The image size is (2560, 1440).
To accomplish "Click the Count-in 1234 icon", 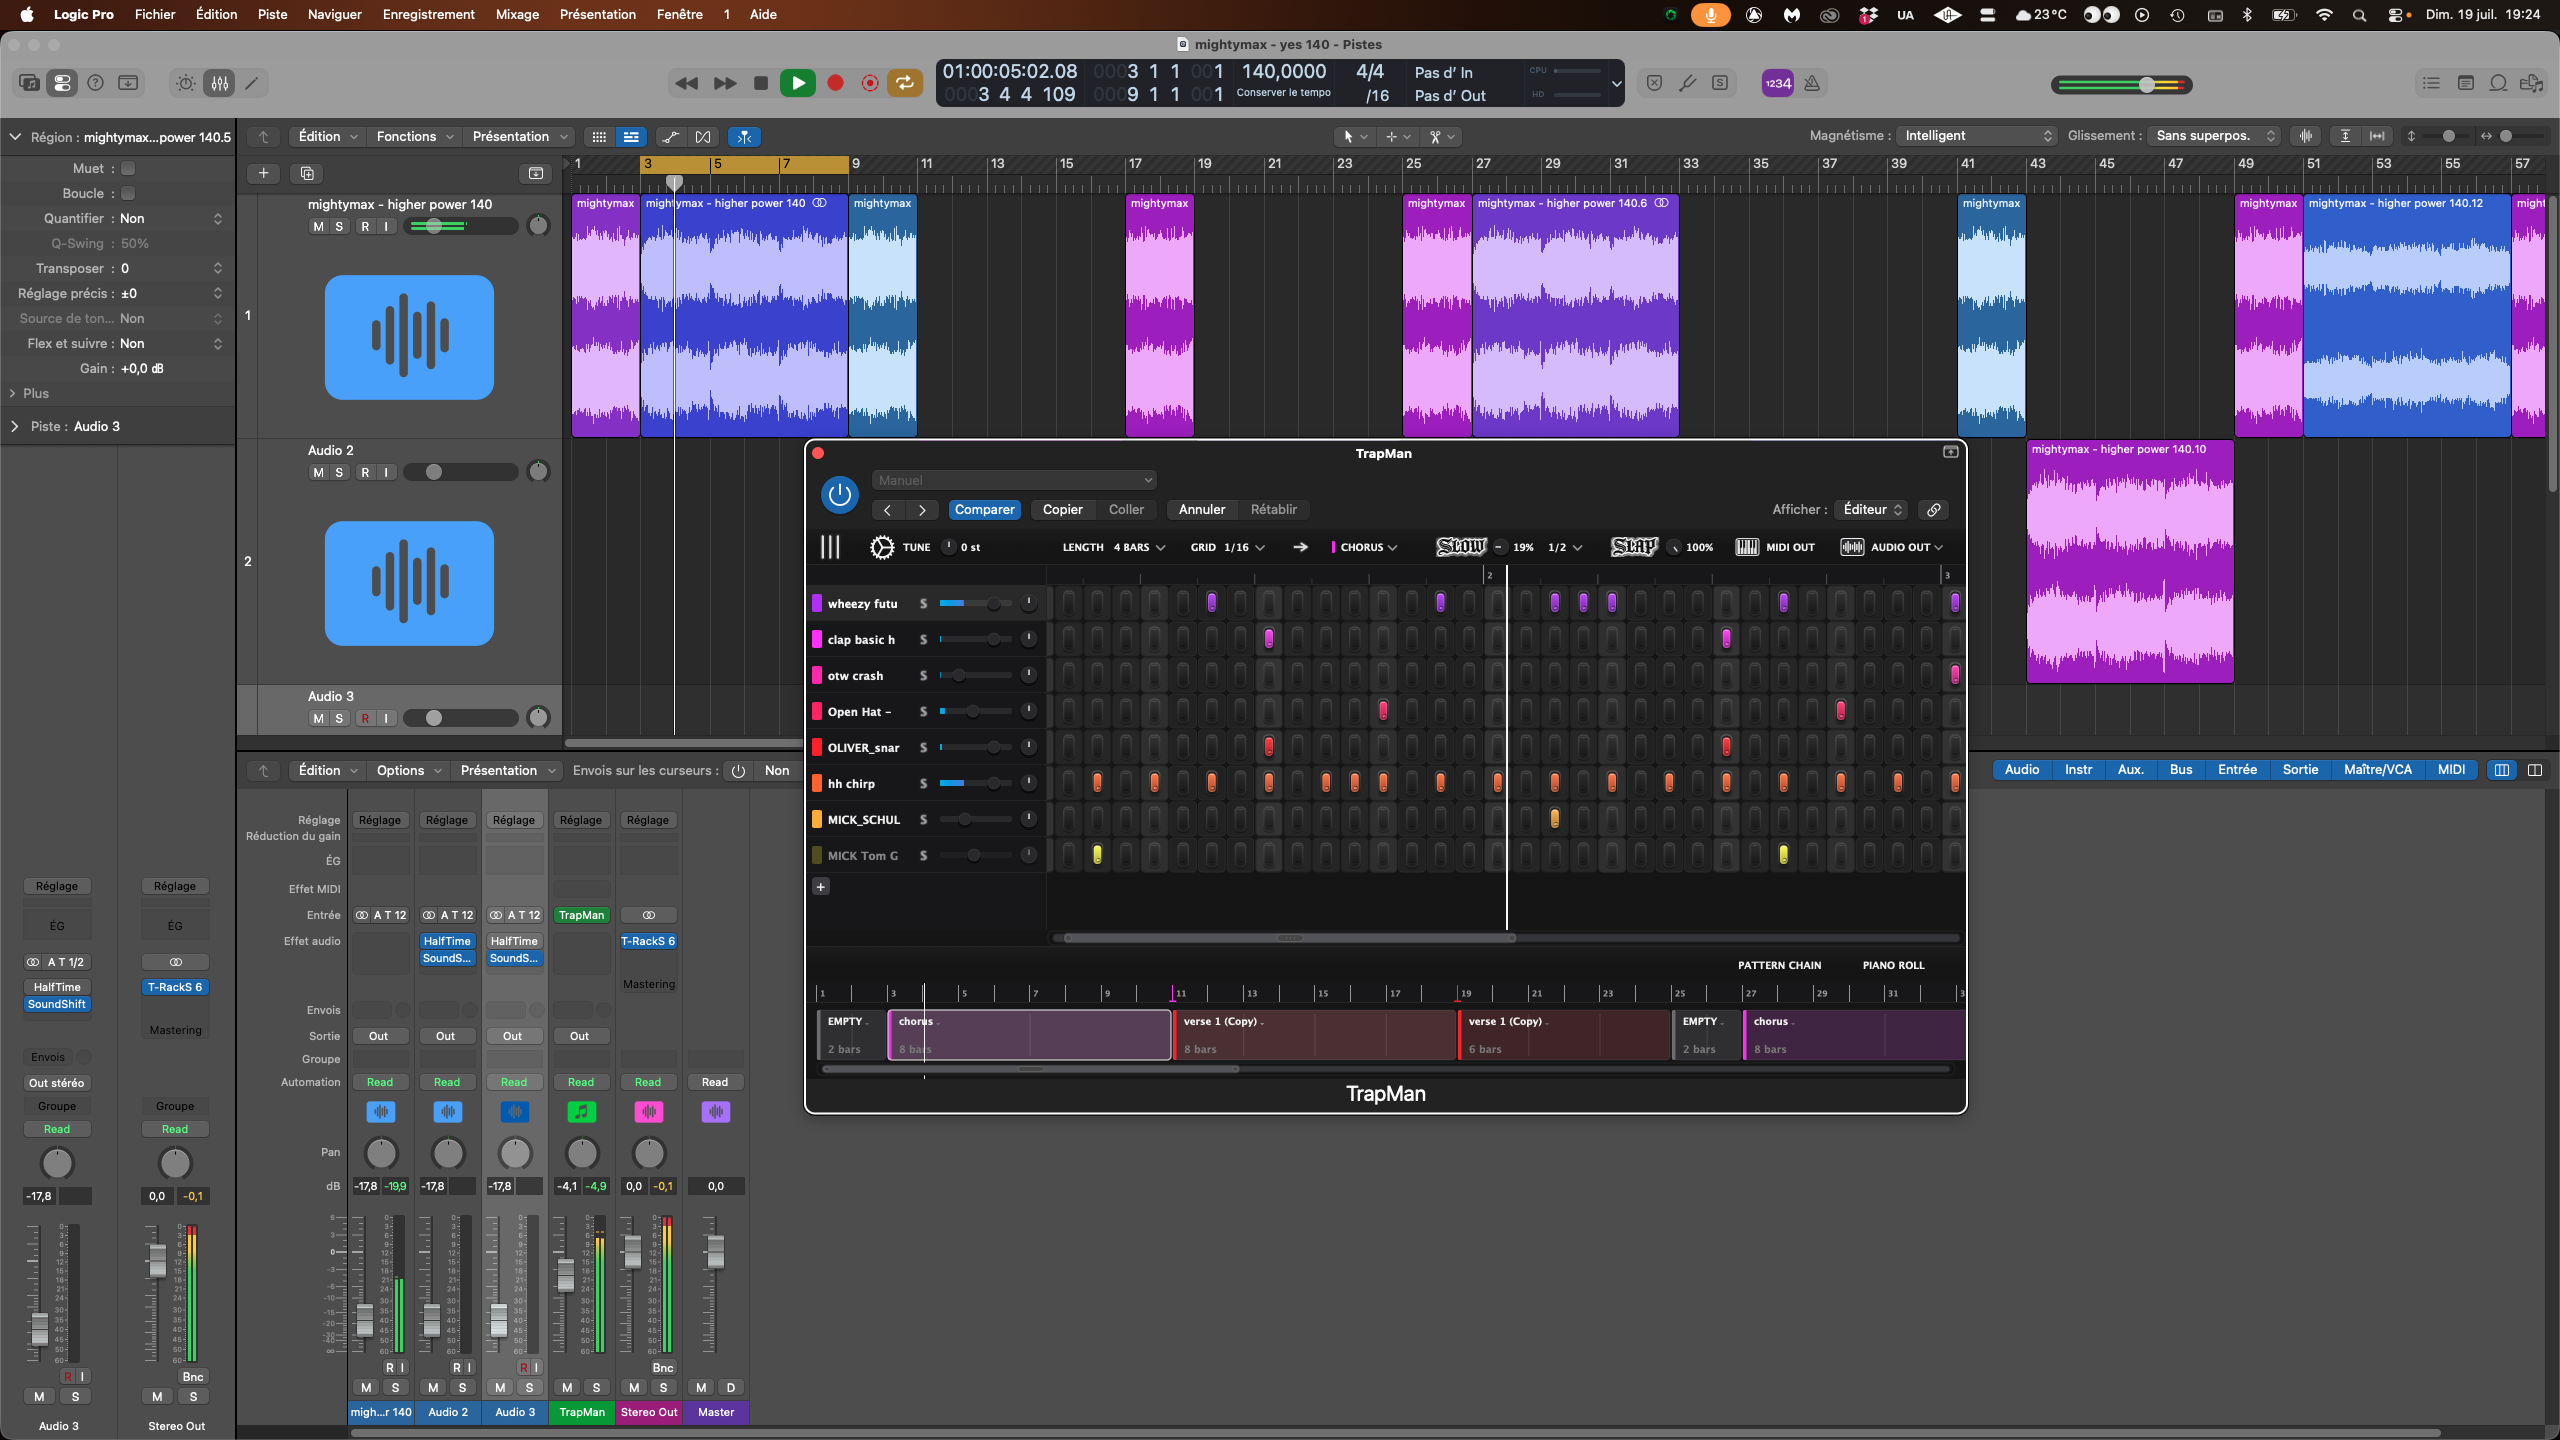I will [1777, 83].
